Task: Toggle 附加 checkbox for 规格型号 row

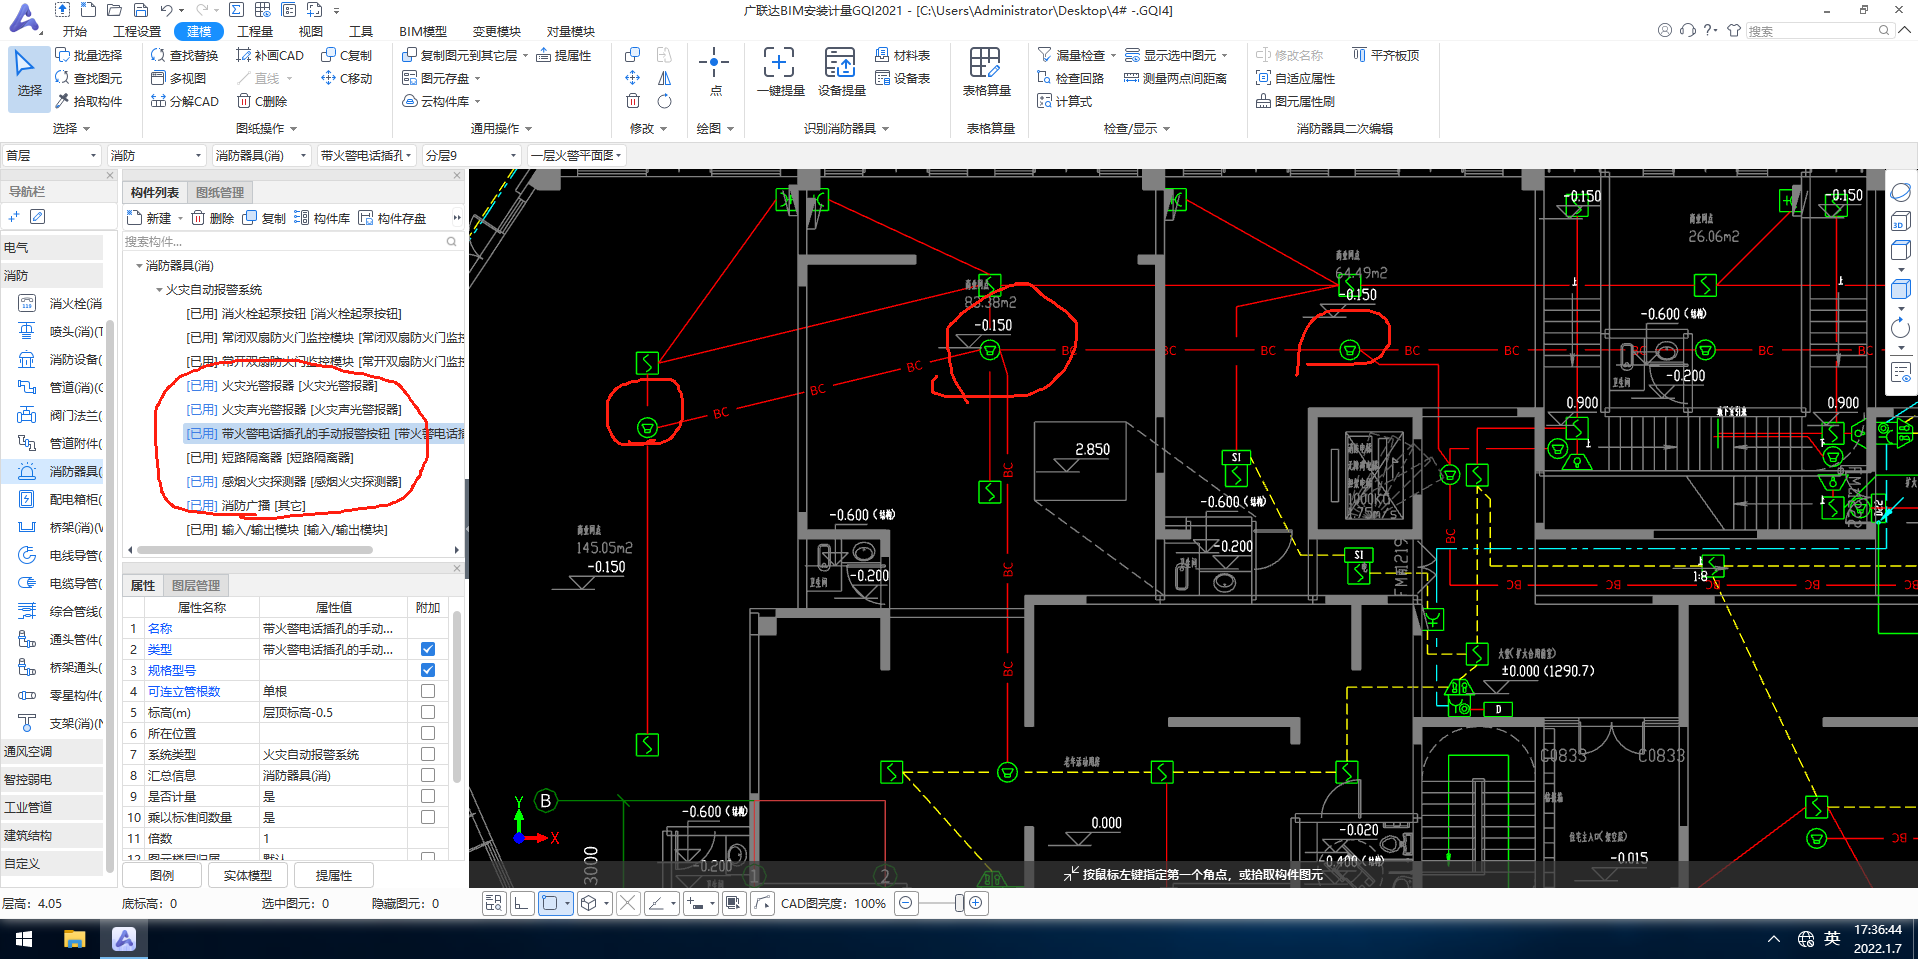Action: (x=428, y=670)
